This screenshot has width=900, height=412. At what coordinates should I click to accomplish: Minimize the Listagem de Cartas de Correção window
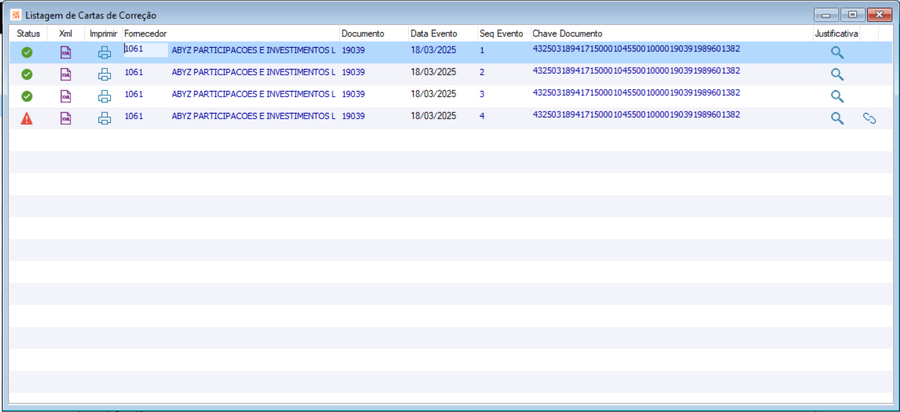(827, 14)
